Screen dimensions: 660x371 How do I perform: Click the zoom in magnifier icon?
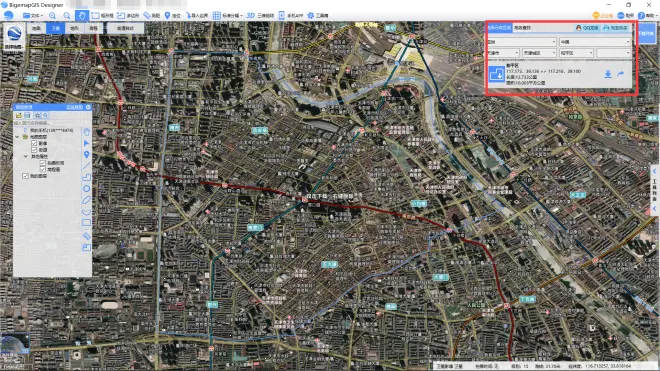[x=53, y=16]
